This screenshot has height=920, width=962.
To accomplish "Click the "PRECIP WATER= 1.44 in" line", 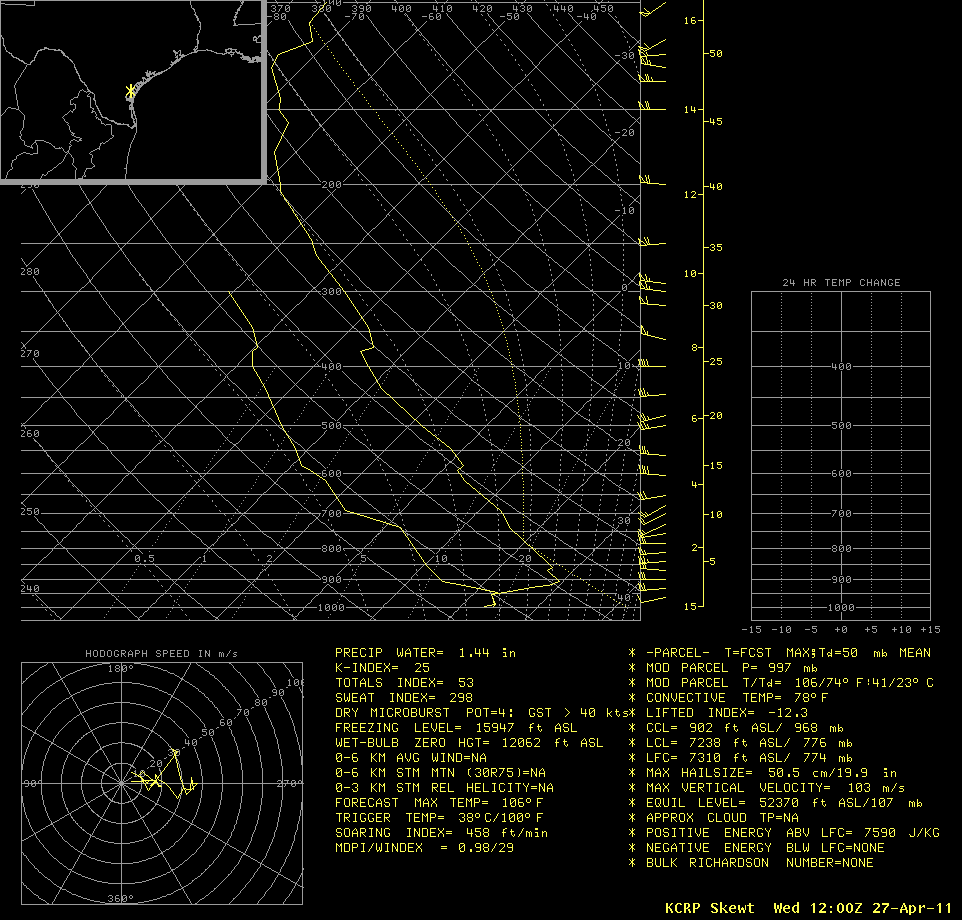I will 425,653.
